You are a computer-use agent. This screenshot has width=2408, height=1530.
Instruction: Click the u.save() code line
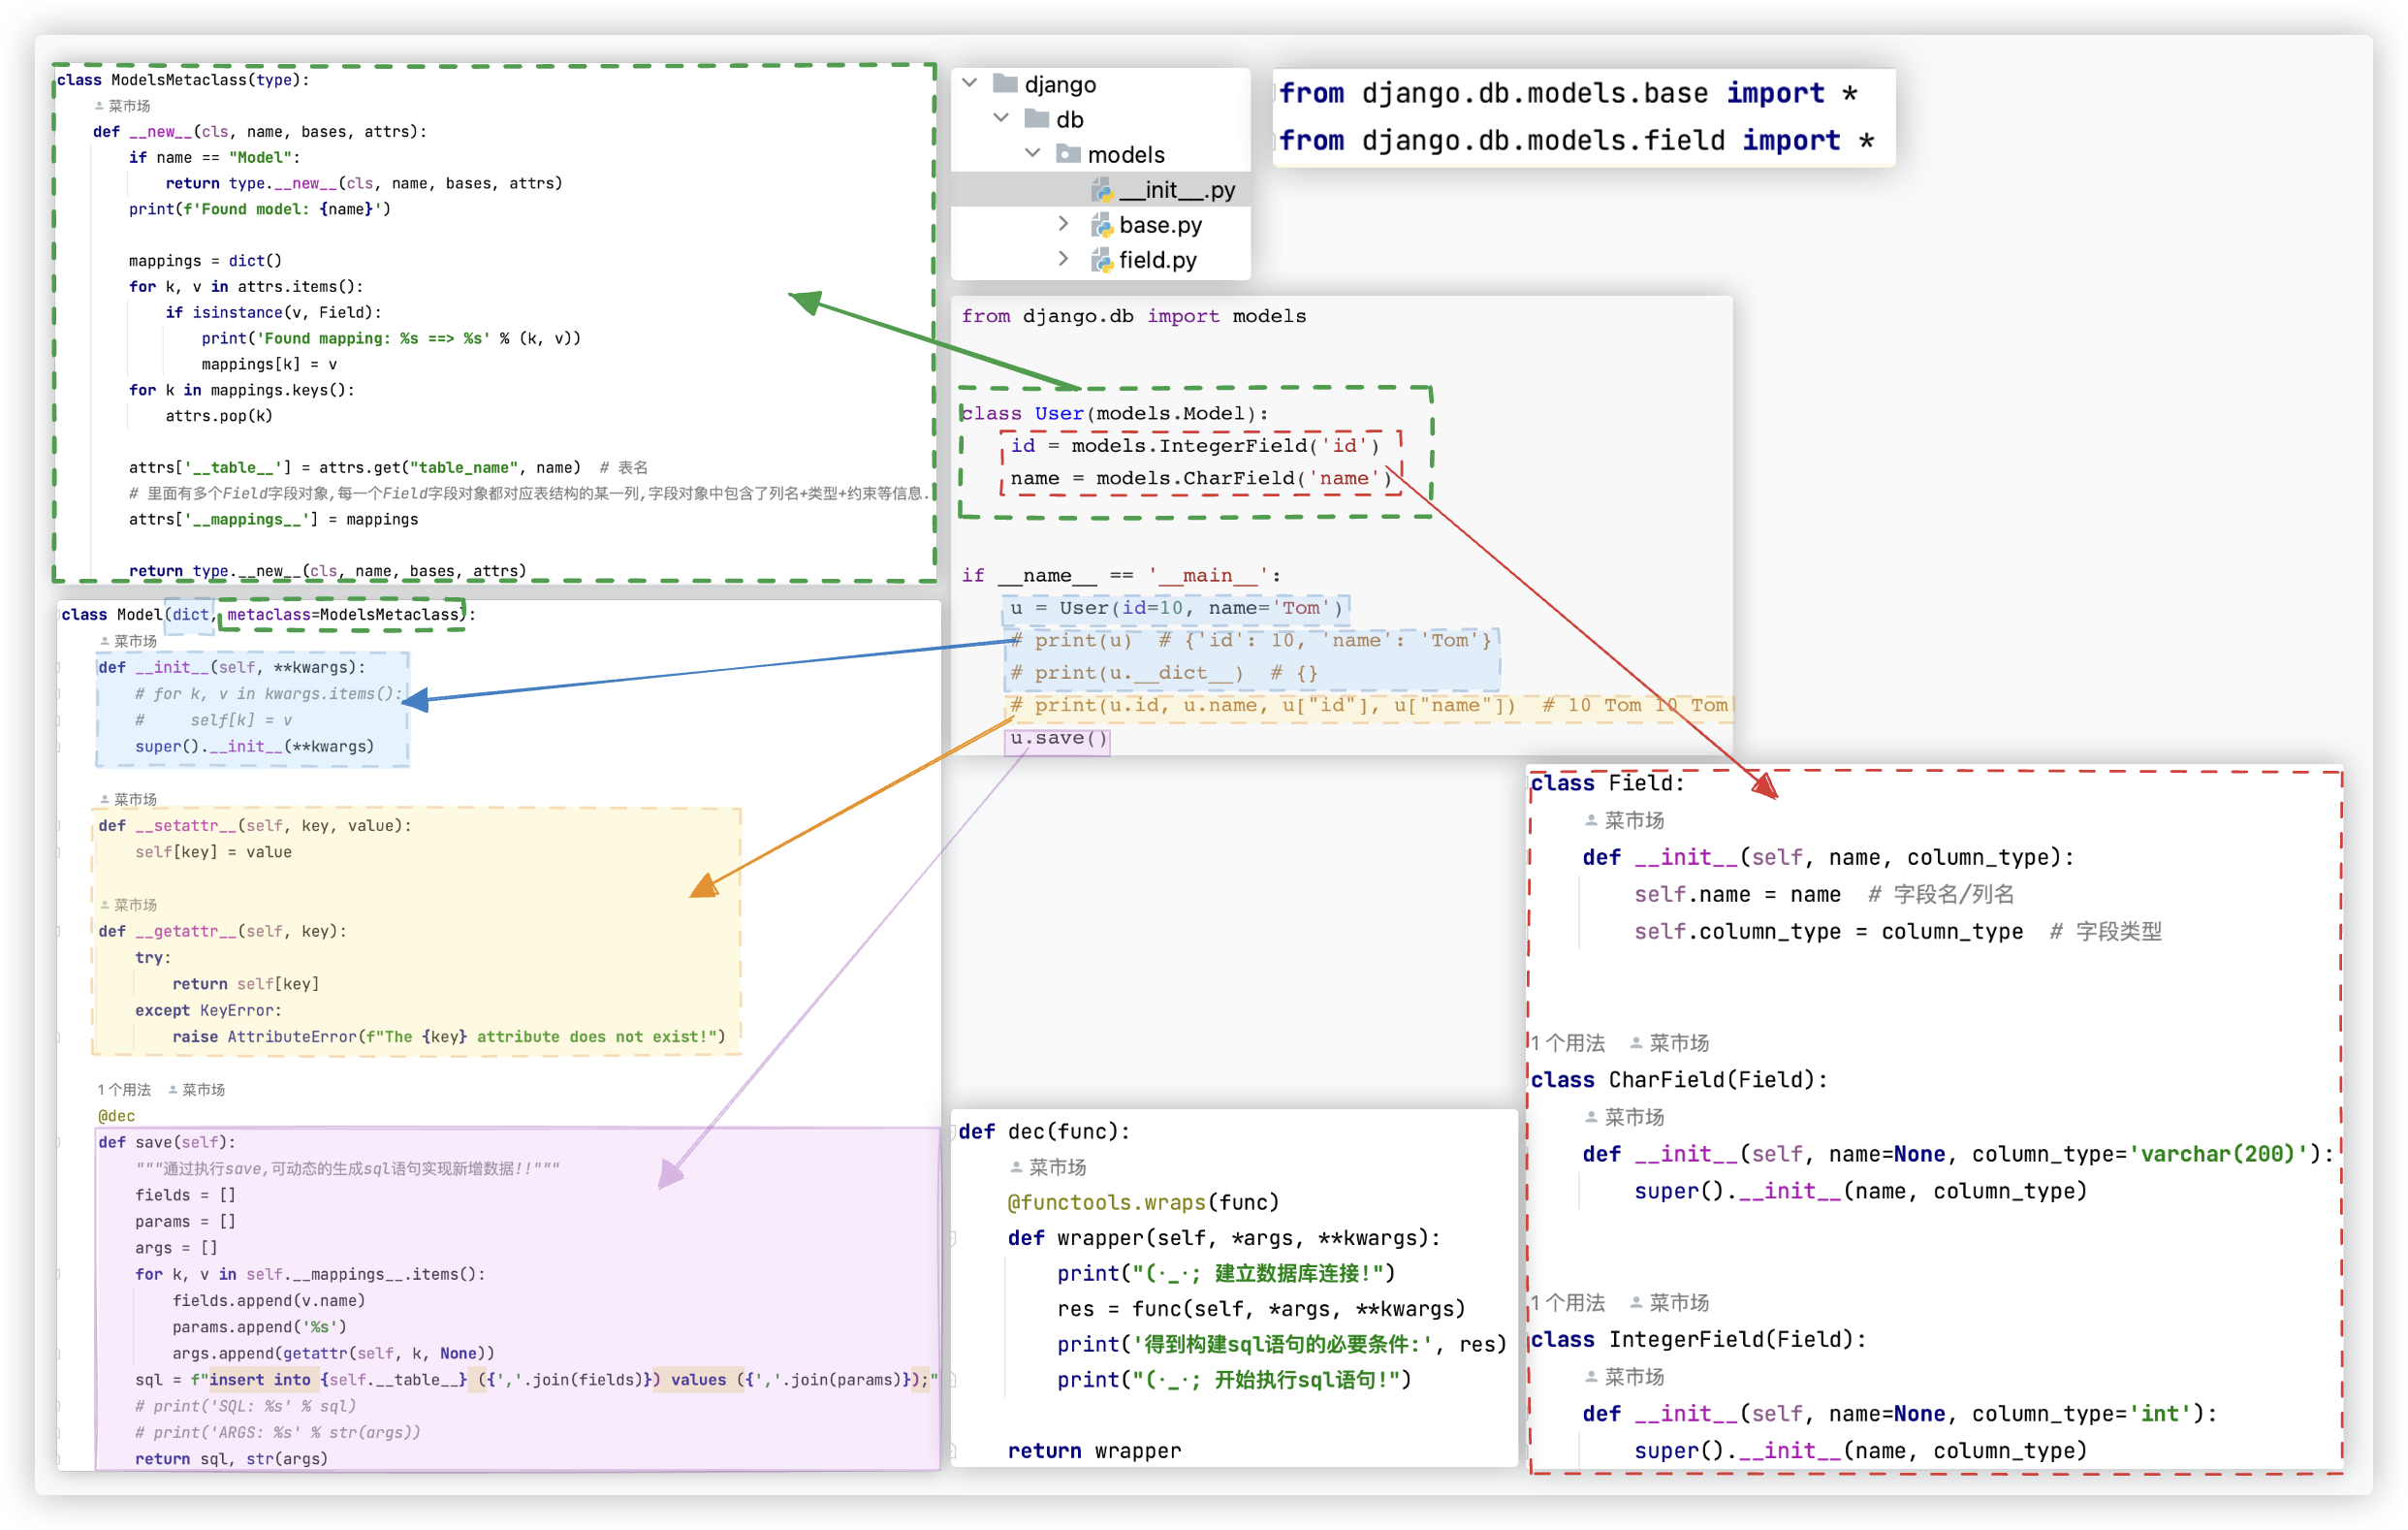pyautogui.click(x=1058, y=739)
